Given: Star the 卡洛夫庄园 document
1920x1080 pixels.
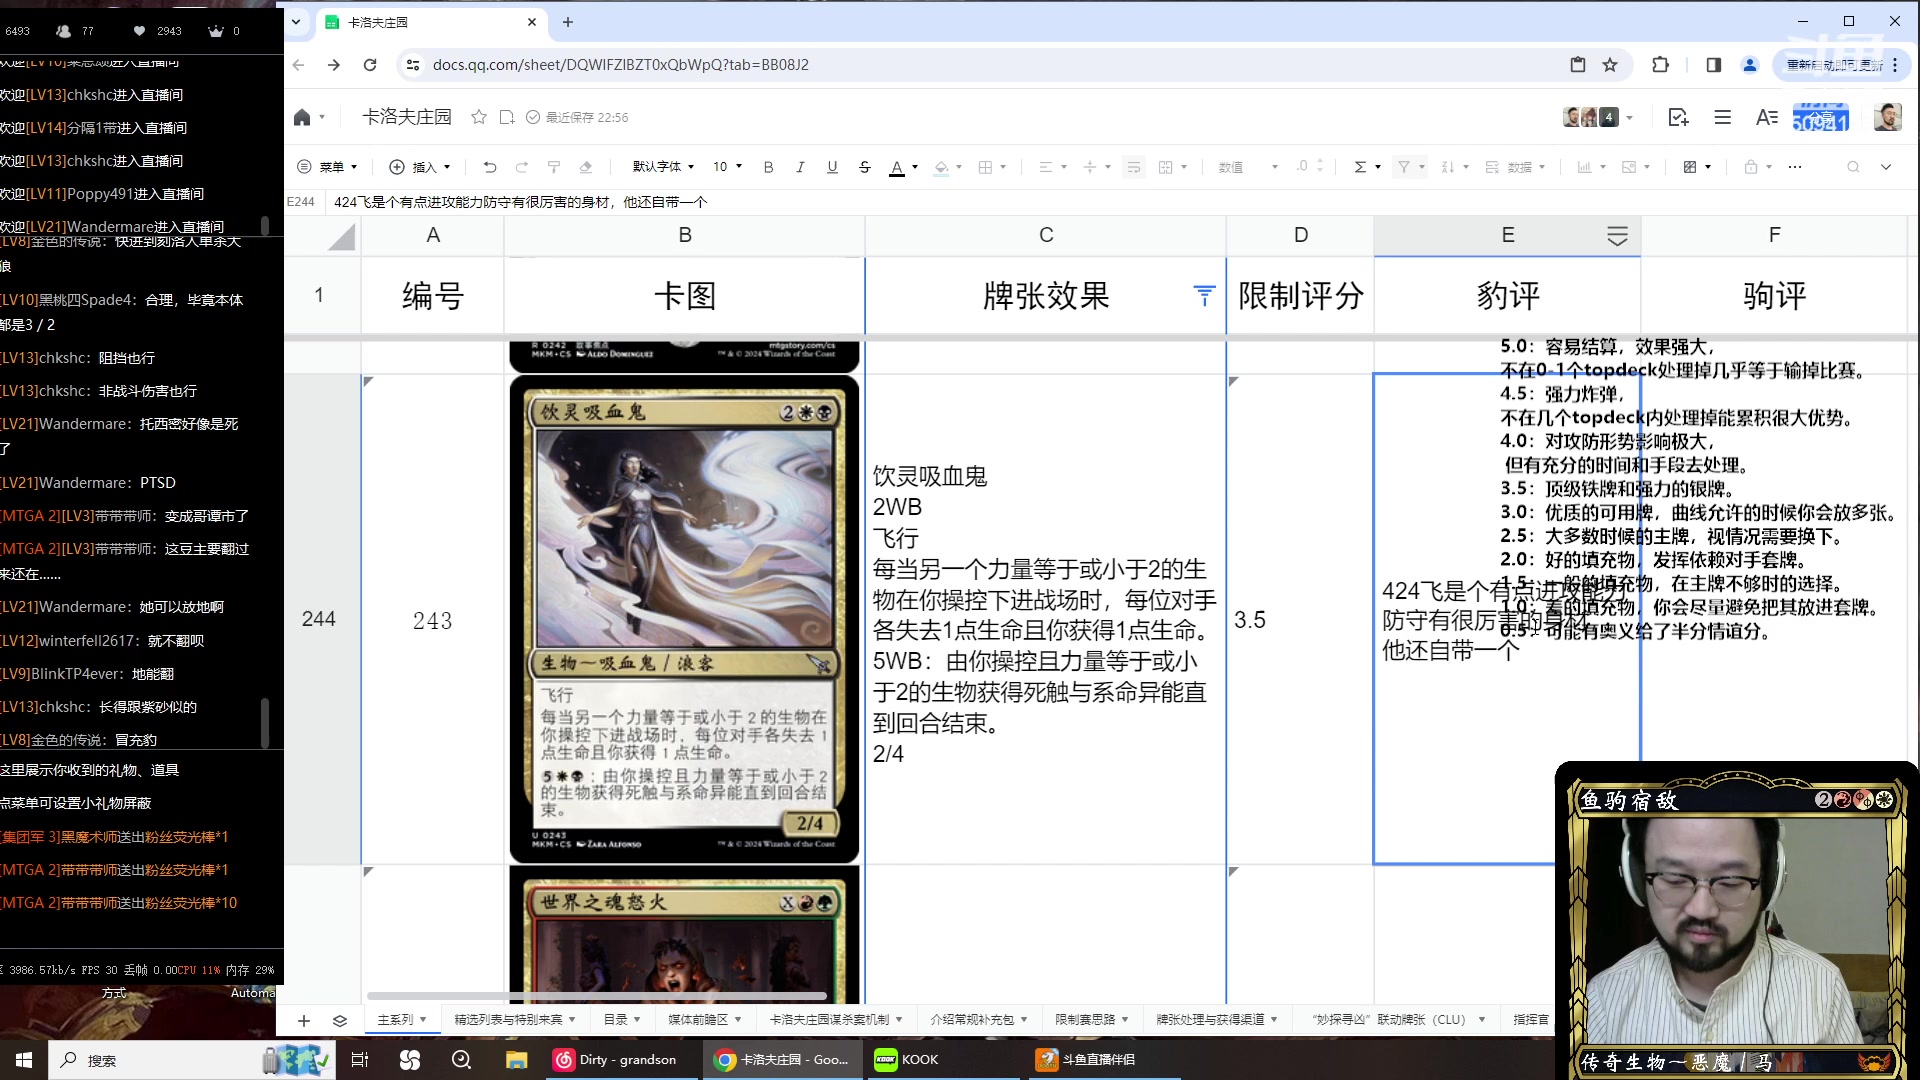Looking at the screenshot, I should (x=479, y=118).
